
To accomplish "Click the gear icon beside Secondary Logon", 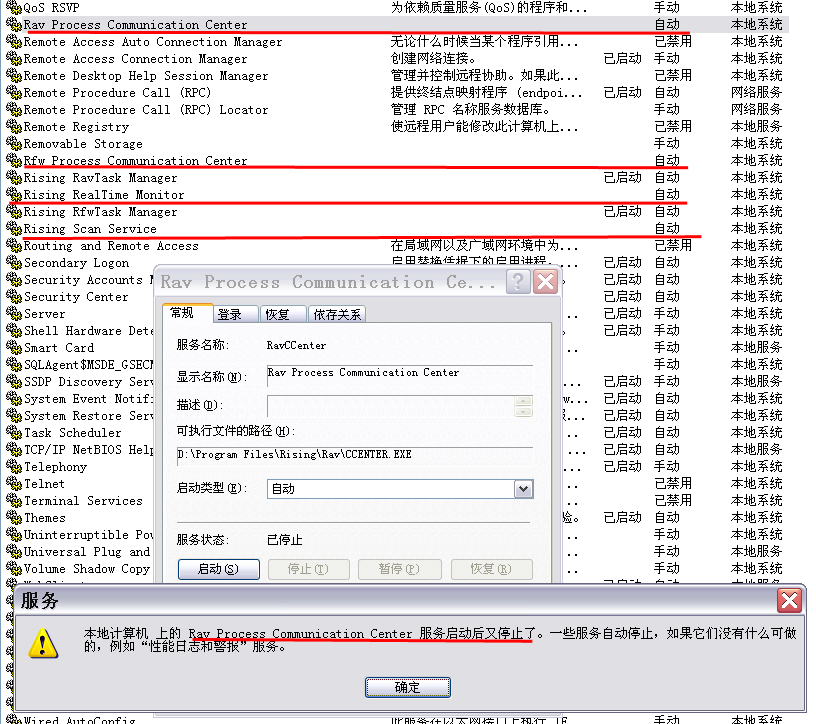I will tap(14, 263).
